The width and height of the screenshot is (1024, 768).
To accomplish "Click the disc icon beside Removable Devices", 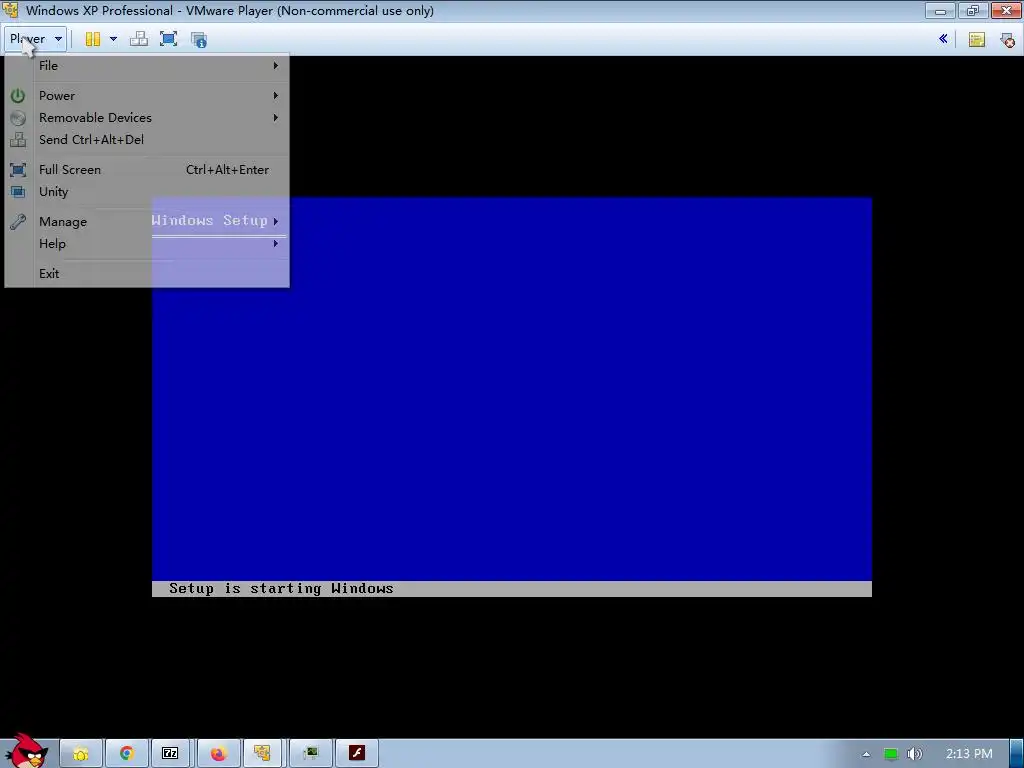I will [x=18, y=118].
